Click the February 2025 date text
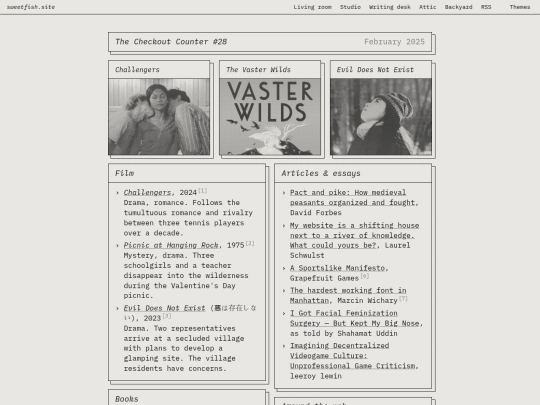 click(394, 42)
